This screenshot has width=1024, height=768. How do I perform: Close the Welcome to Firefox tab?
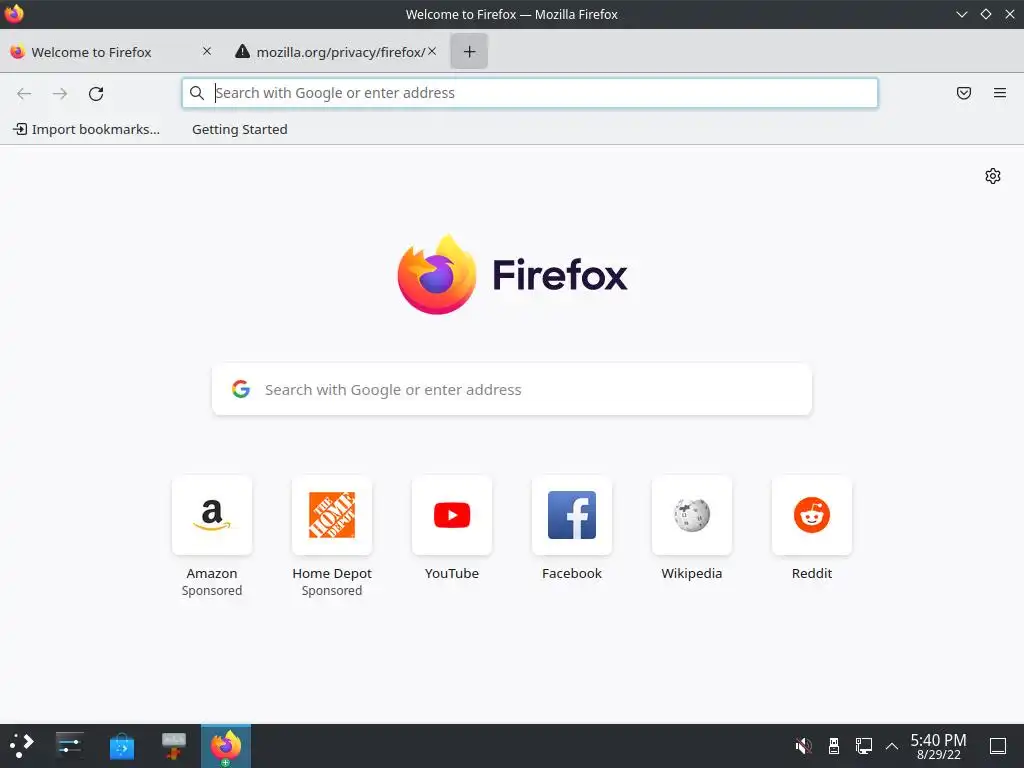(x=207, y=51)
